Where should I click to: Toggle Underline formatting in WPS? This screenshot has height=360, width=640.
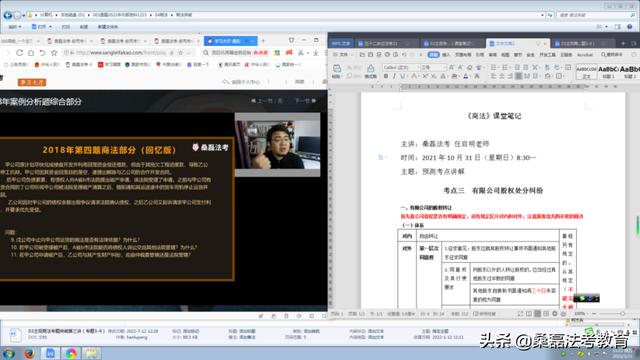[403, 76]
